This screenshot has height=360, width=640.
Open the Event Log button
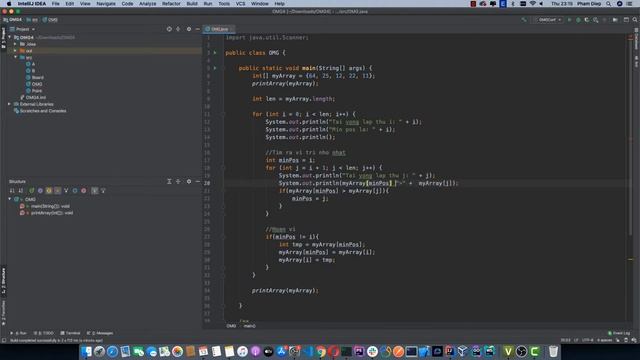point(619,333)
